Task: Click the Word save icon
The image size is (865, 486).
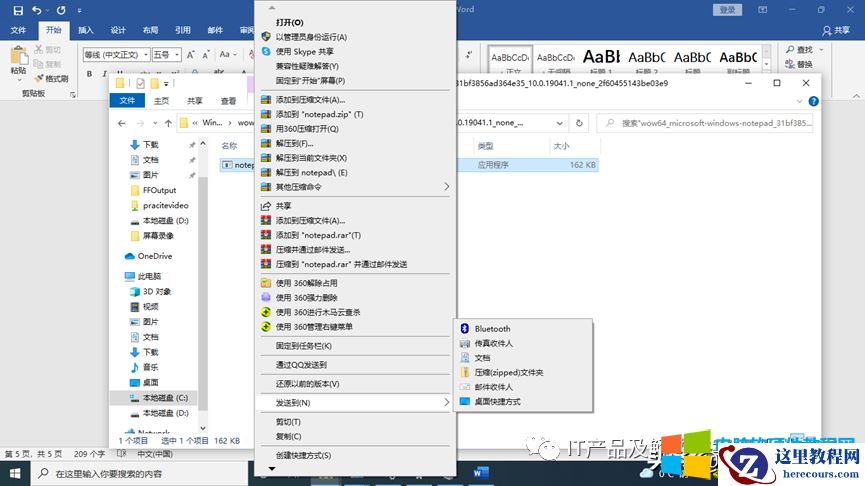Action: pyautogui.click(x=18, y=10)
